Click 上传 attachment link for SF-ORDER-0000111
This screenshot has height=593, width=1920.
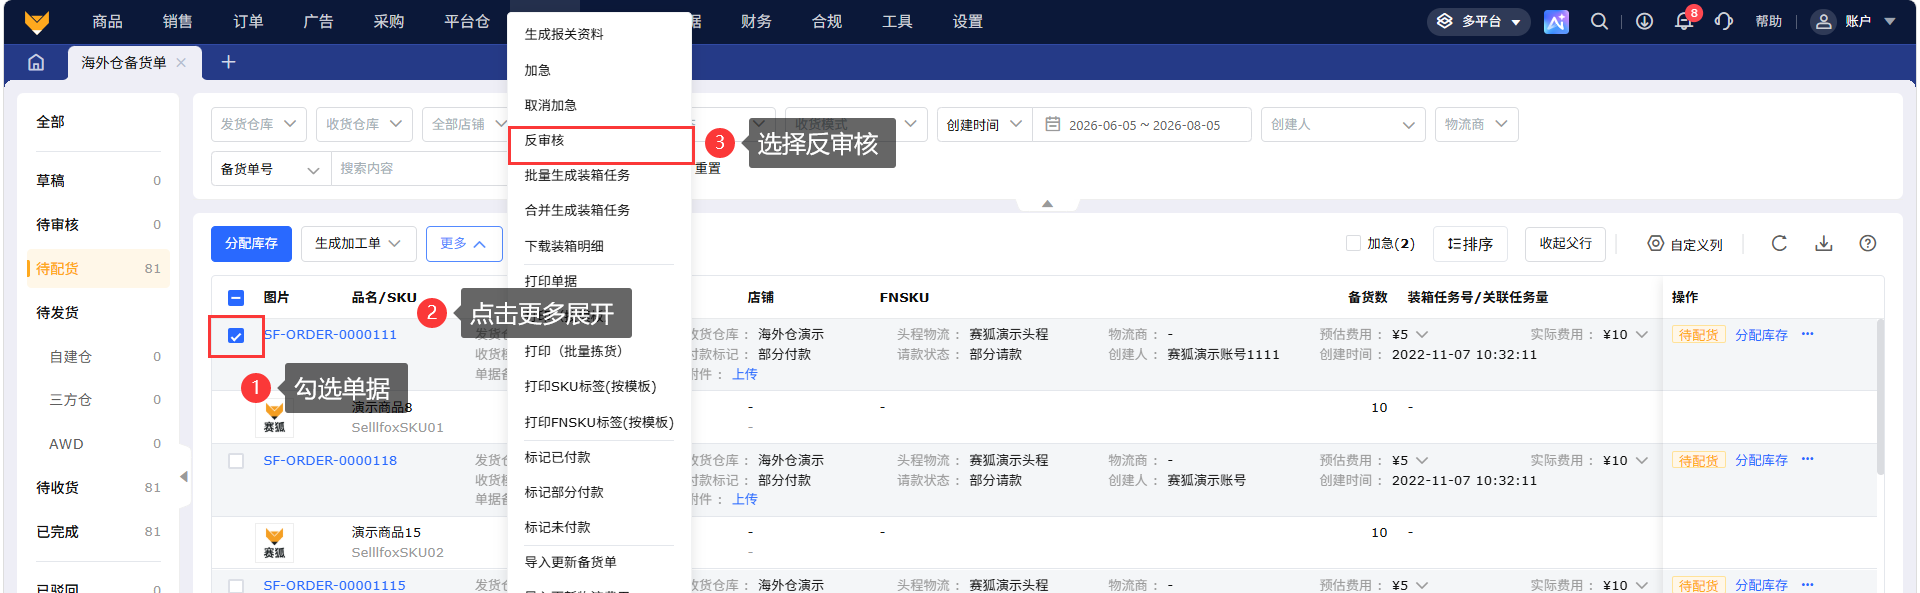pyautogui.click(x=745, y=374)
